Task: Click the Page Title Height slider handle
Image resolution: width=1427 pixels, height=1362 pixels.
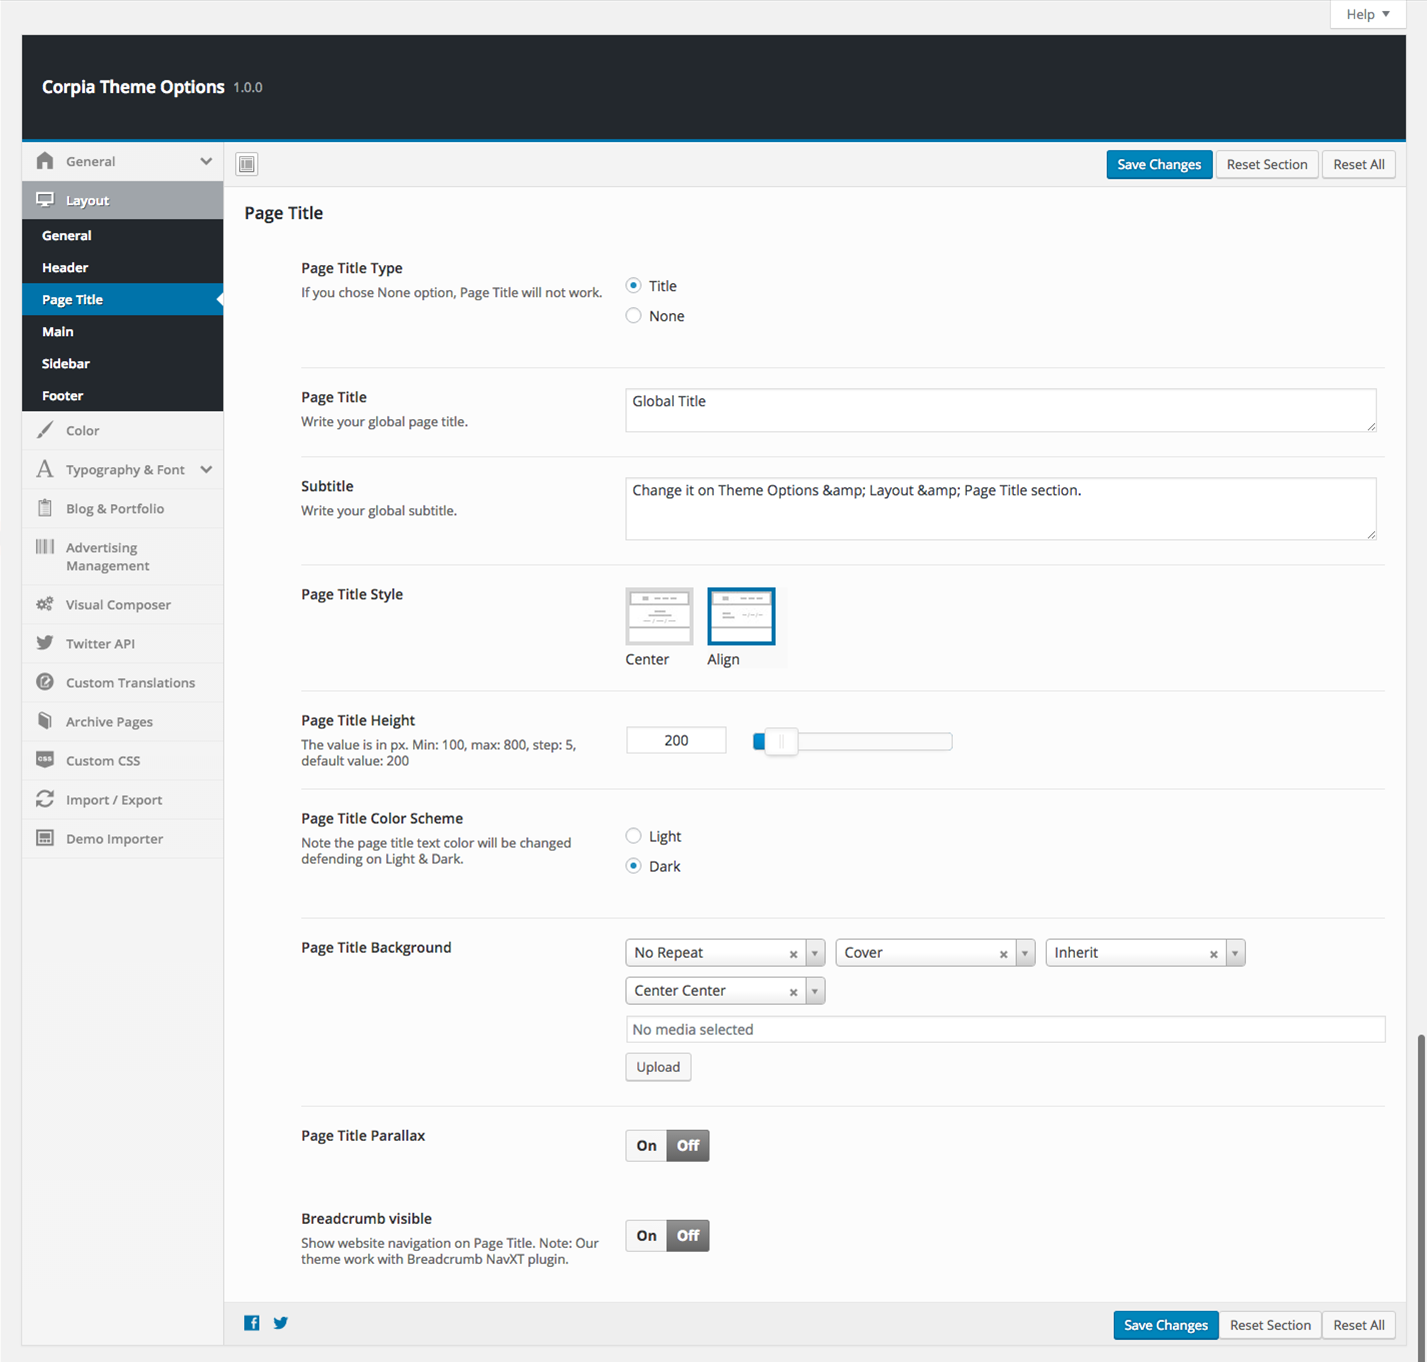Action: (781, 742)
